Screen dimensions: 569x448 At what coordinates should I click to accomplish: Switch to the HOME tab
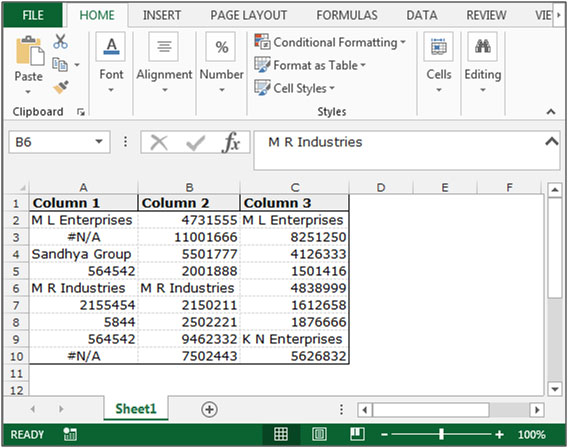(x=97, y=15)
